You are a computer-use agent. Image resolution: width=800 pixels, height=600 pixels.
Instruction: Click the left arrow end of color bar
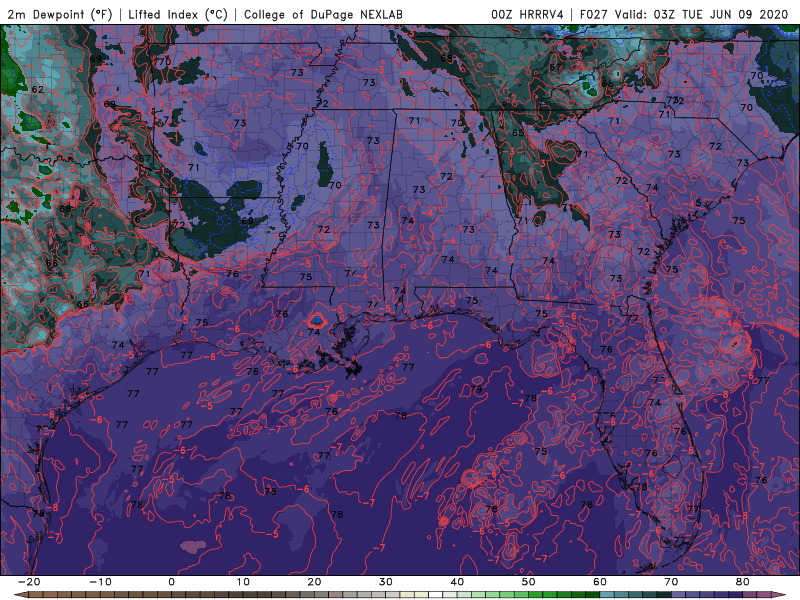click(x=20, y=595)
